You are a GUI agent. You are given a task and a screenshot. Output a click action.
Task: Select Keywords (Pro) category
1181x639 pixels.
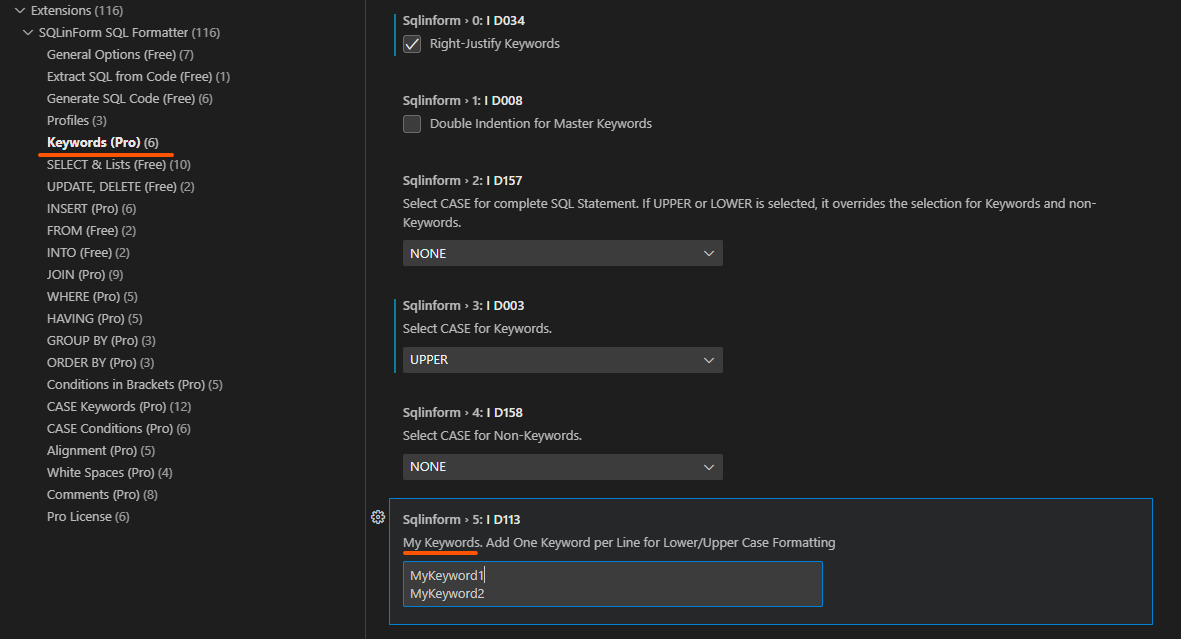[102, 142]
